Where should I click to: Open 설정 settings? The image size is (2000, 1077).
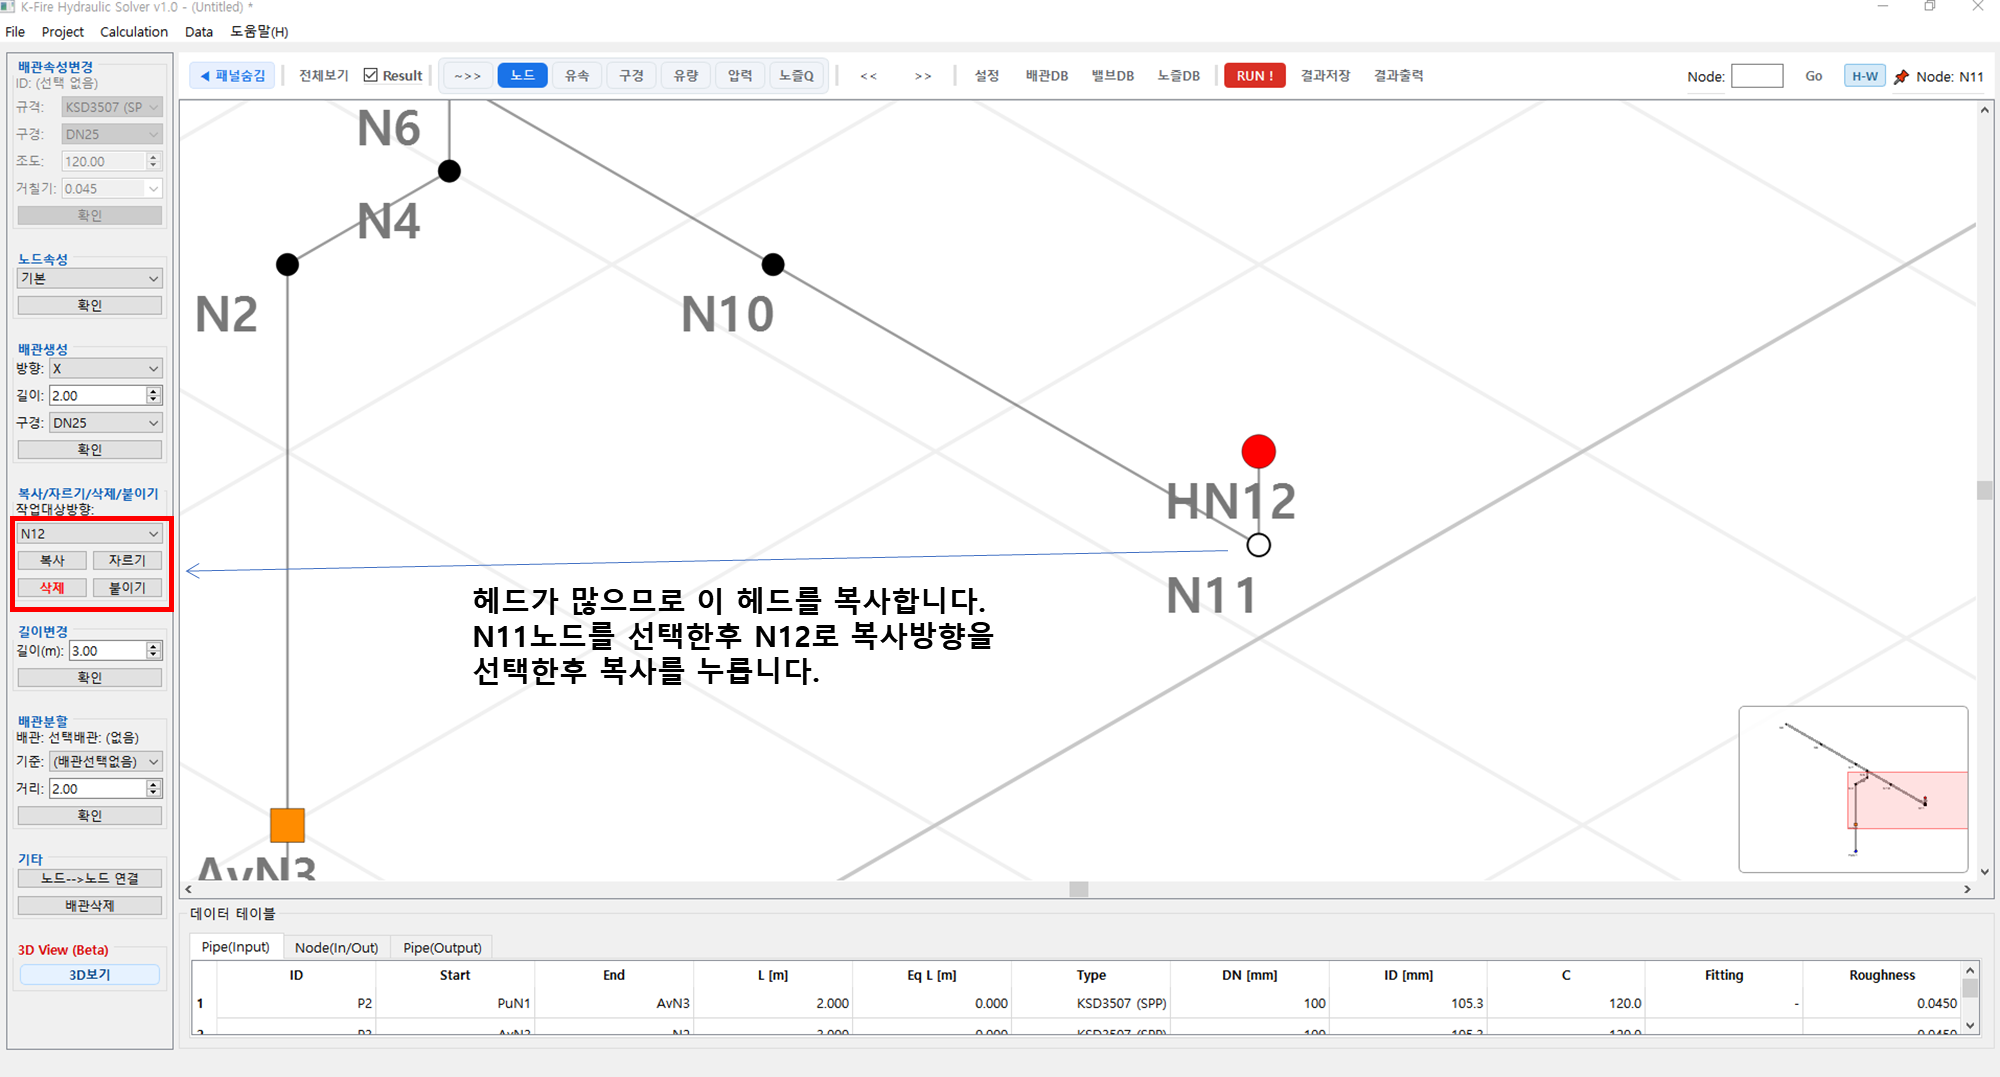coord(987,76)
